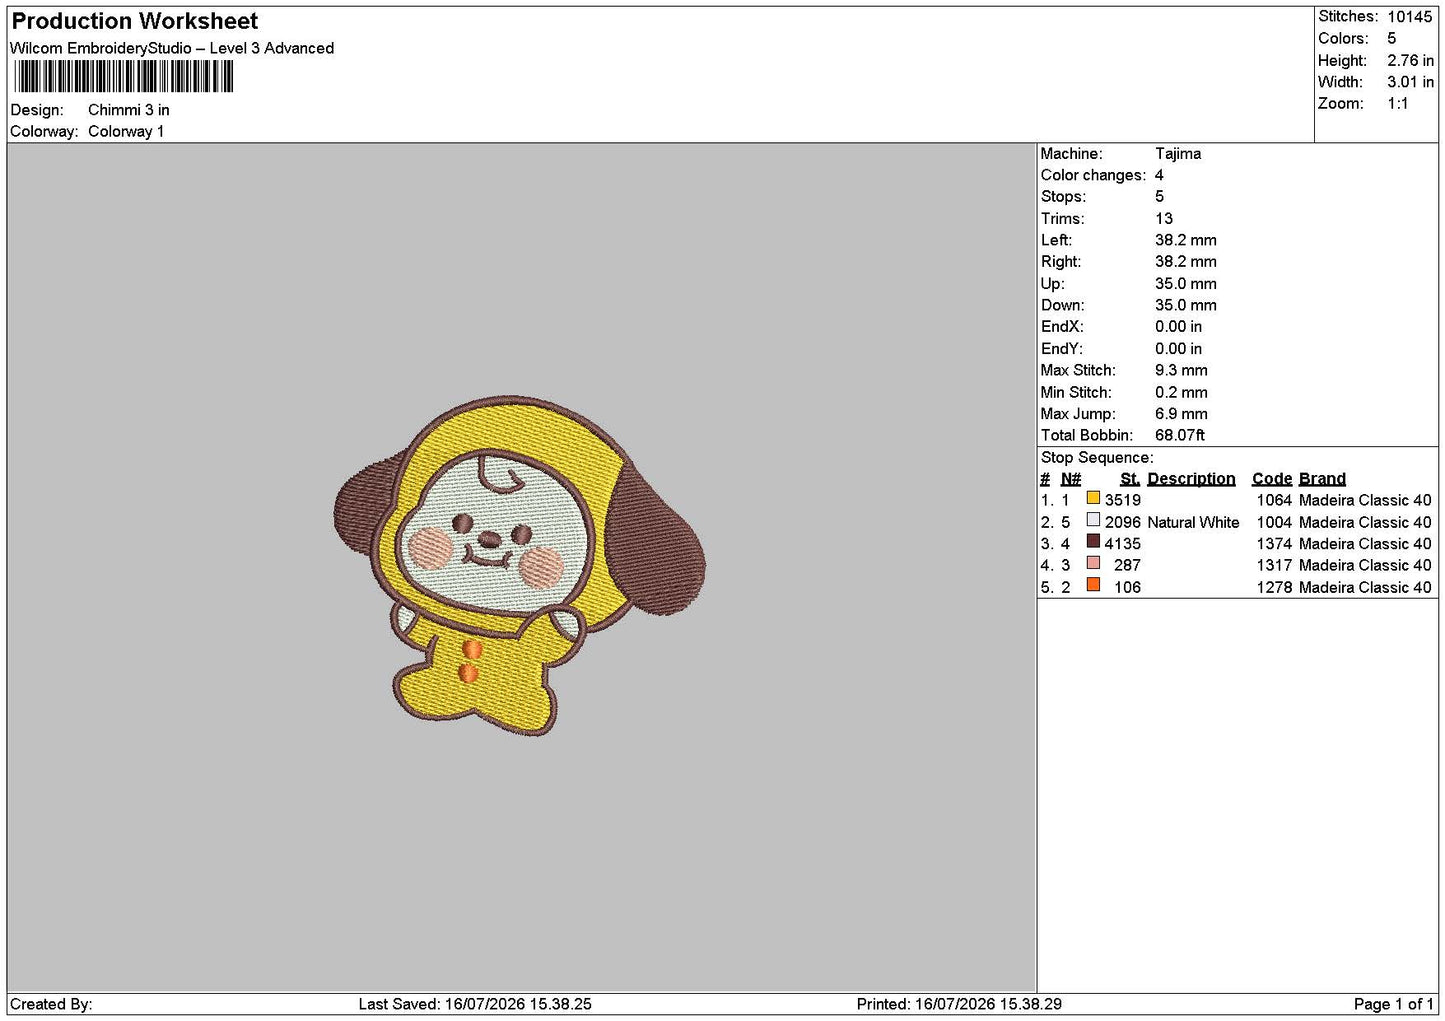This screenshot has width=1445, height=1021.
Task: Click the N# column header
Action: pos(1071,479)
